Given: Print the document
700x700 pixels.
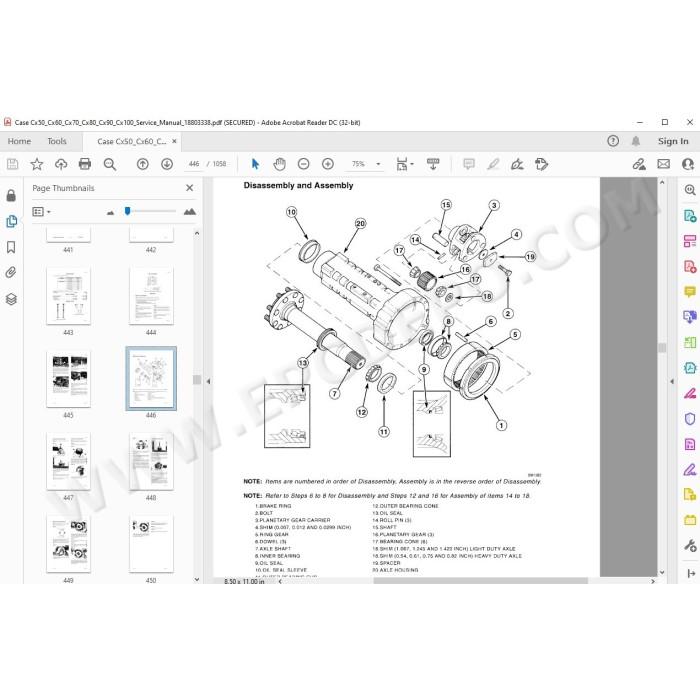Looking at the screenshot, I should point(85,164).
